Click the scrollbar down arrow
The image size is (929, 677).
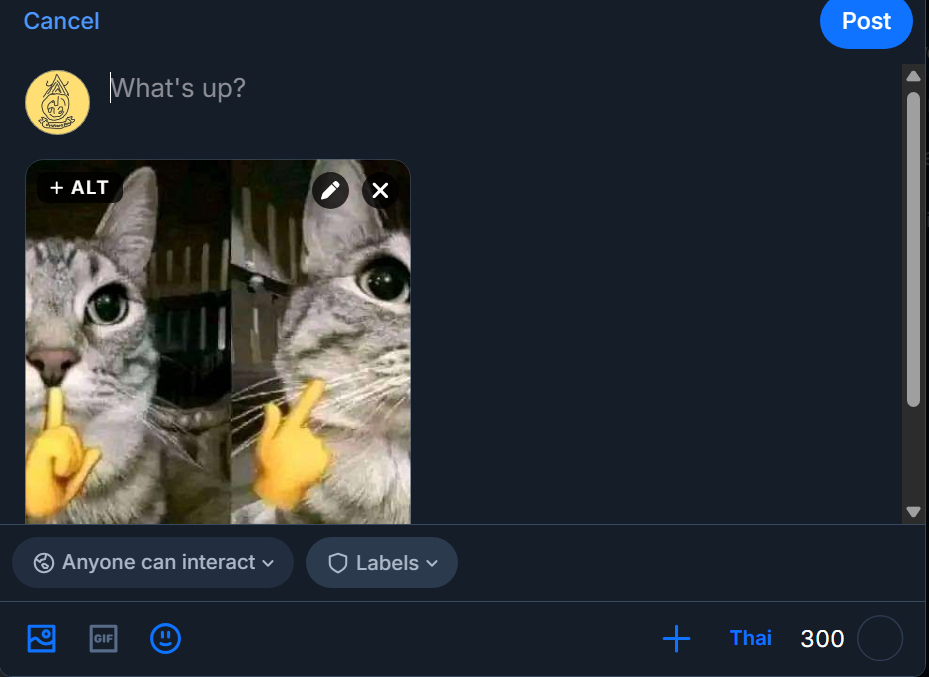click(x=913, y=511)
